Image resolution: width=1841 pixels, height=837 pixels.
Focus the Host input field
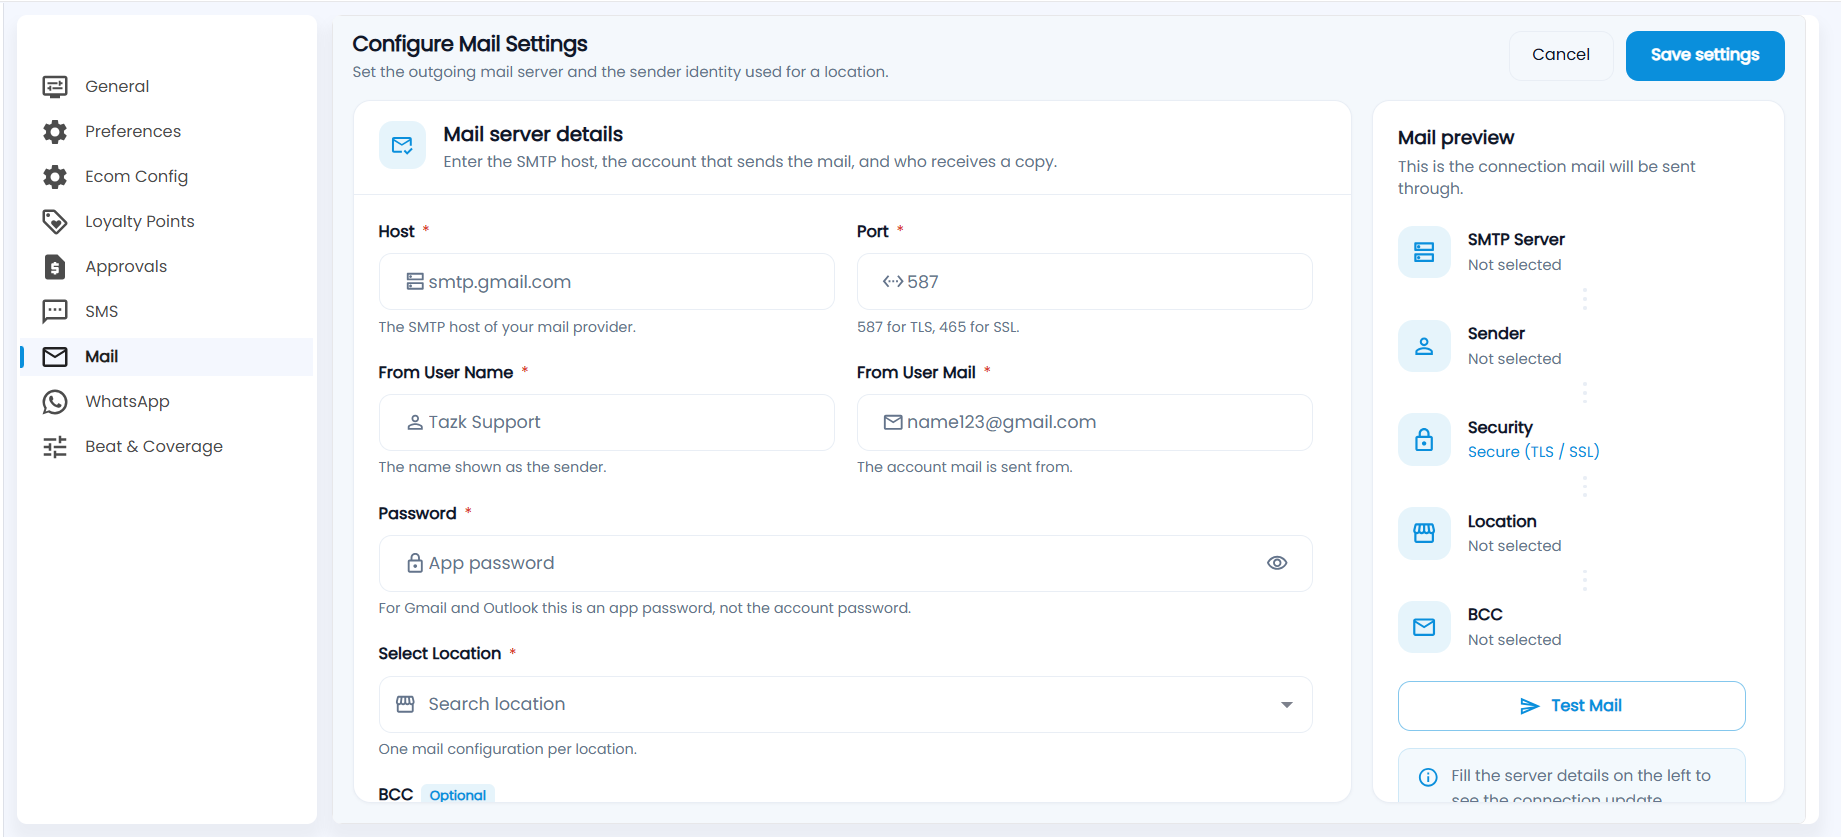(x=606, y=282)
